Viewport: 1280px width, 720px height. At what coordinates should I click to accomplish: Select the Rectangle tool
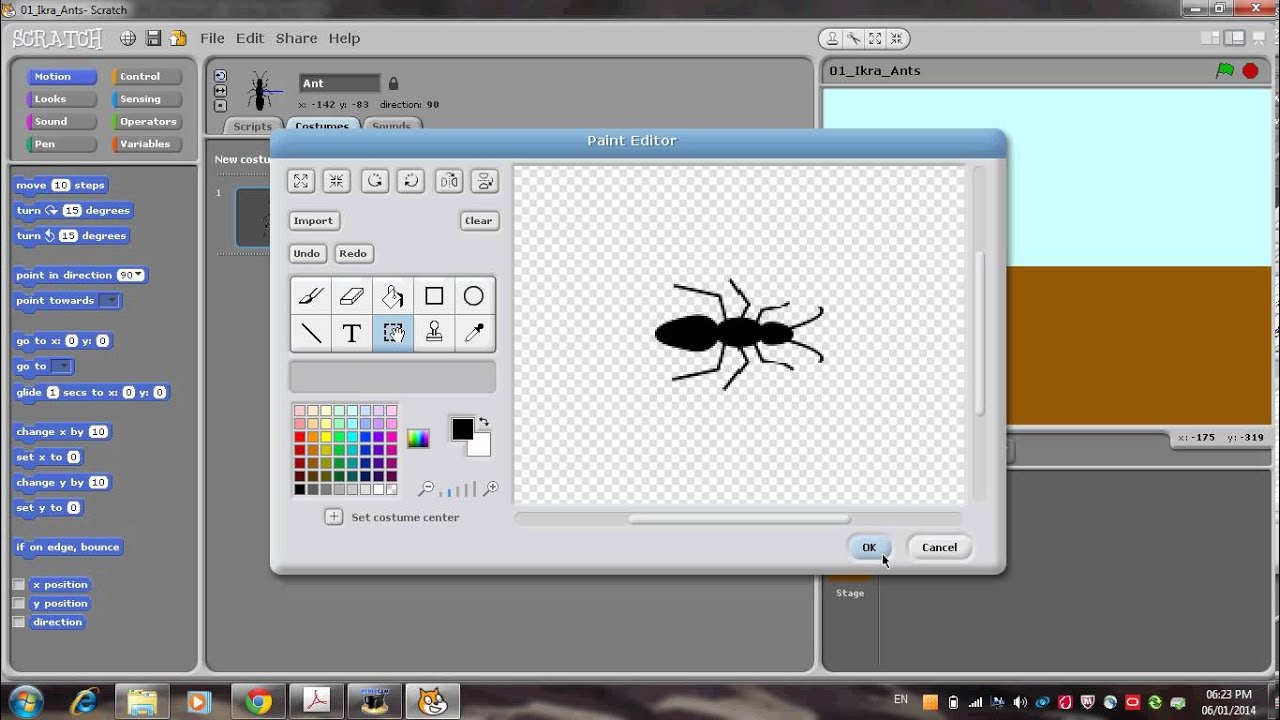pyautogui.click(x=434, y=296)
